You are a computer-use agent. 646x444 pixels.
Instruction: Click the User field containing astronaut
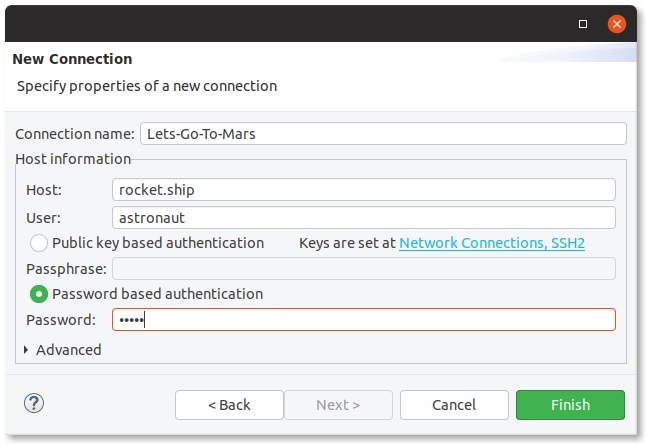[x=363, y=217]
